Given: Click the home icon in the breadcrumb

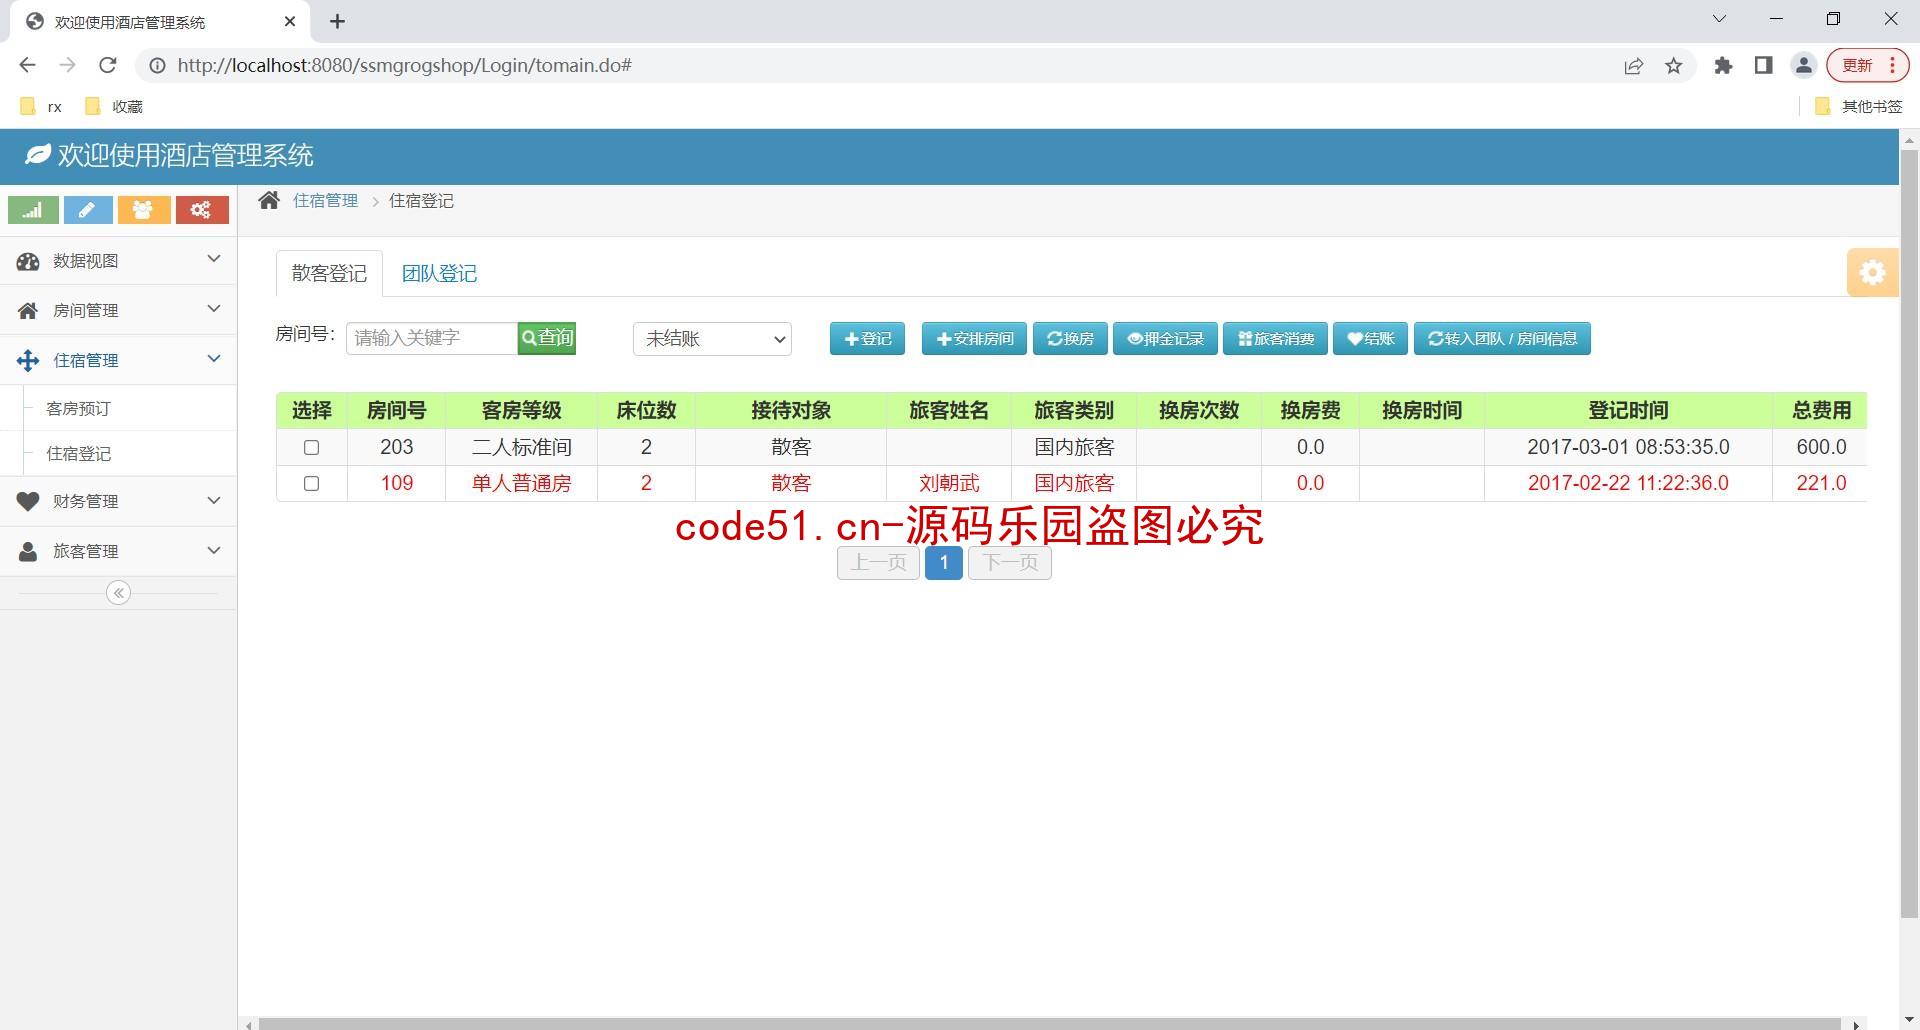Looking at the screenshot, I should (x=269, y=200).
